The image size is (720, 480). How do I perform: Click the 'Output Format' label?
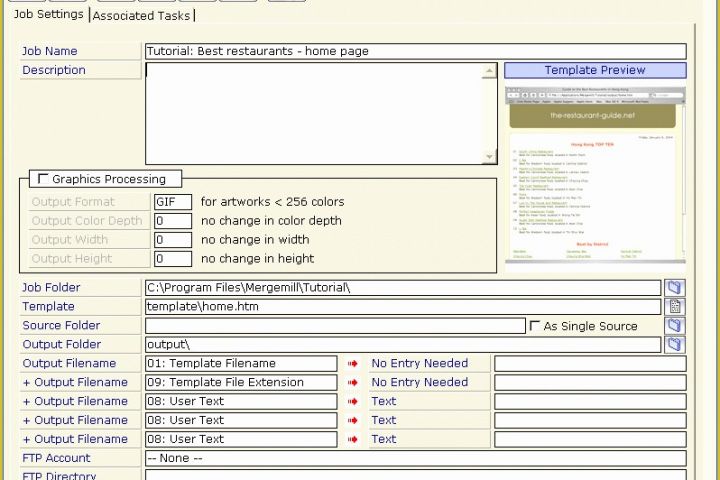(73, 202)
